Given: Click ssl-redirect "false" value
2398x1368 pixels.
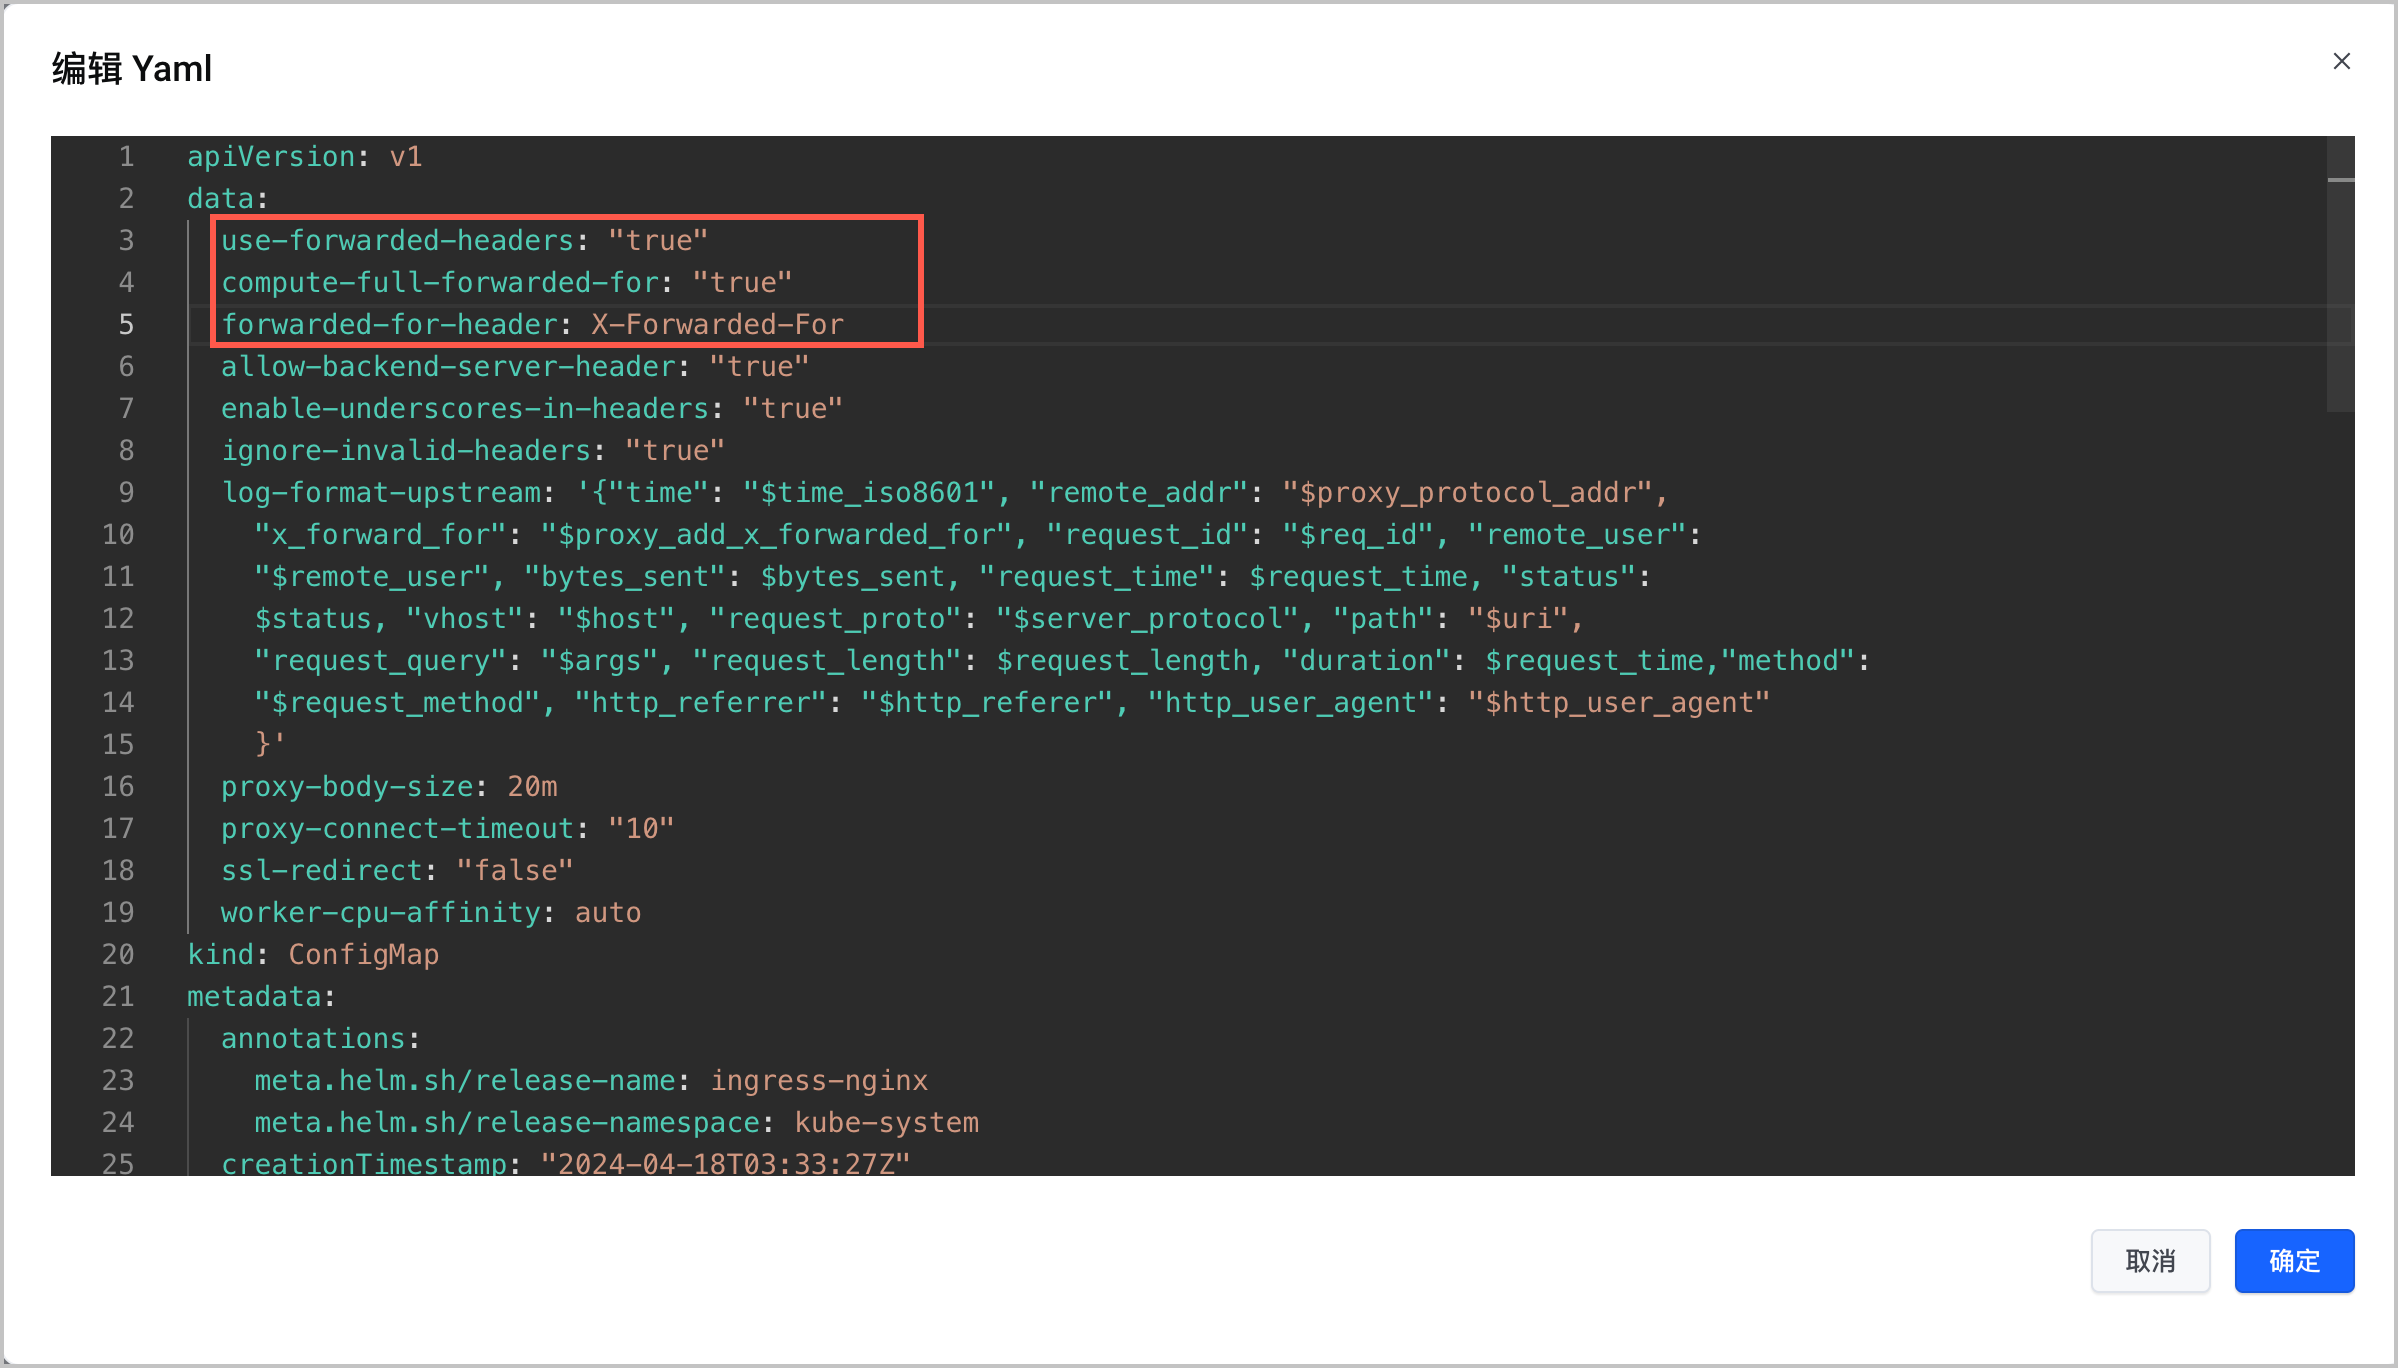Looking at the screenshot, I should [x=515, y=870].
